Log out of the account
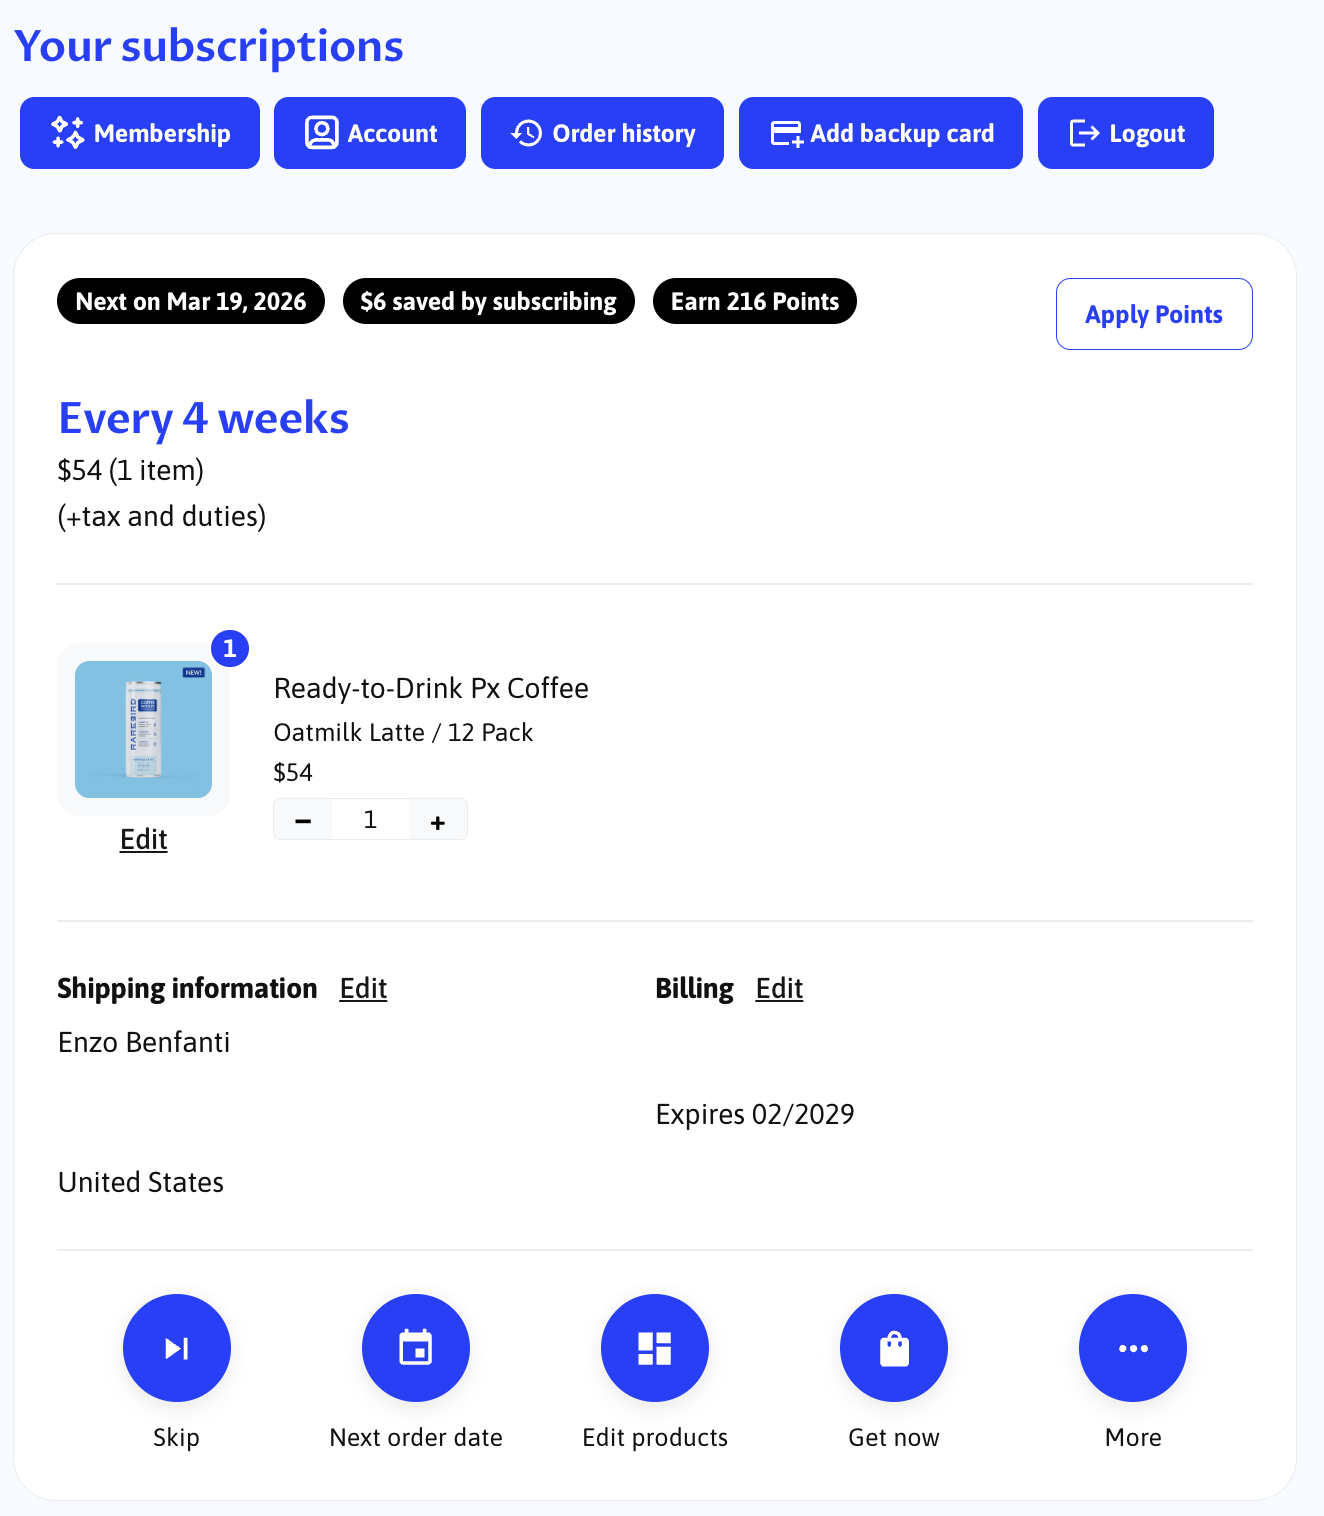The image size is (1324, 1516). [x=1126, y=133]
